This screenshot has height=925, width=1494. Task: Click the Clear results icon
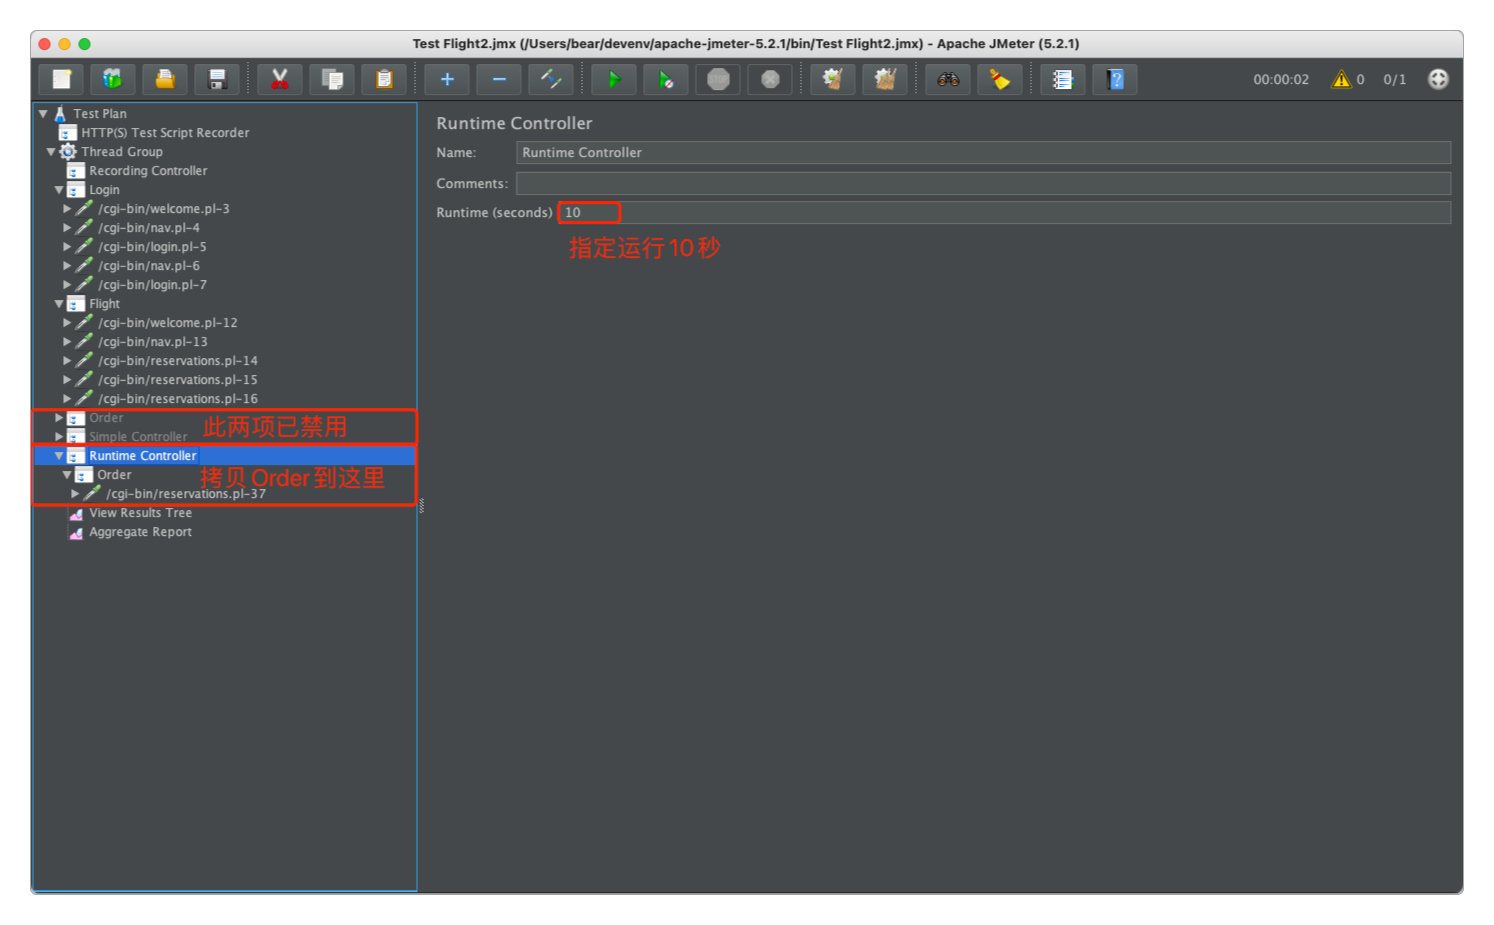click(x=833, y=79)
